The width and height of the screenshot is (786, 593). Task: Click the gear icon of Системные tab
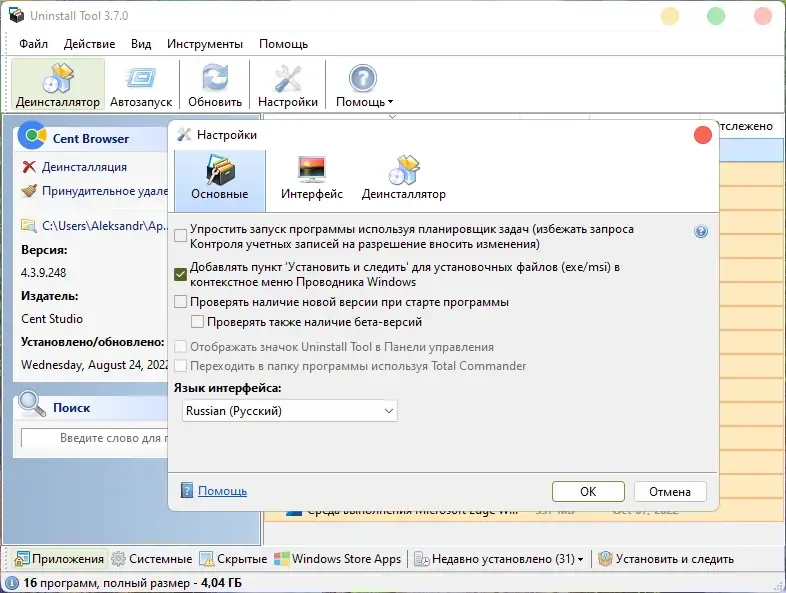118,559
